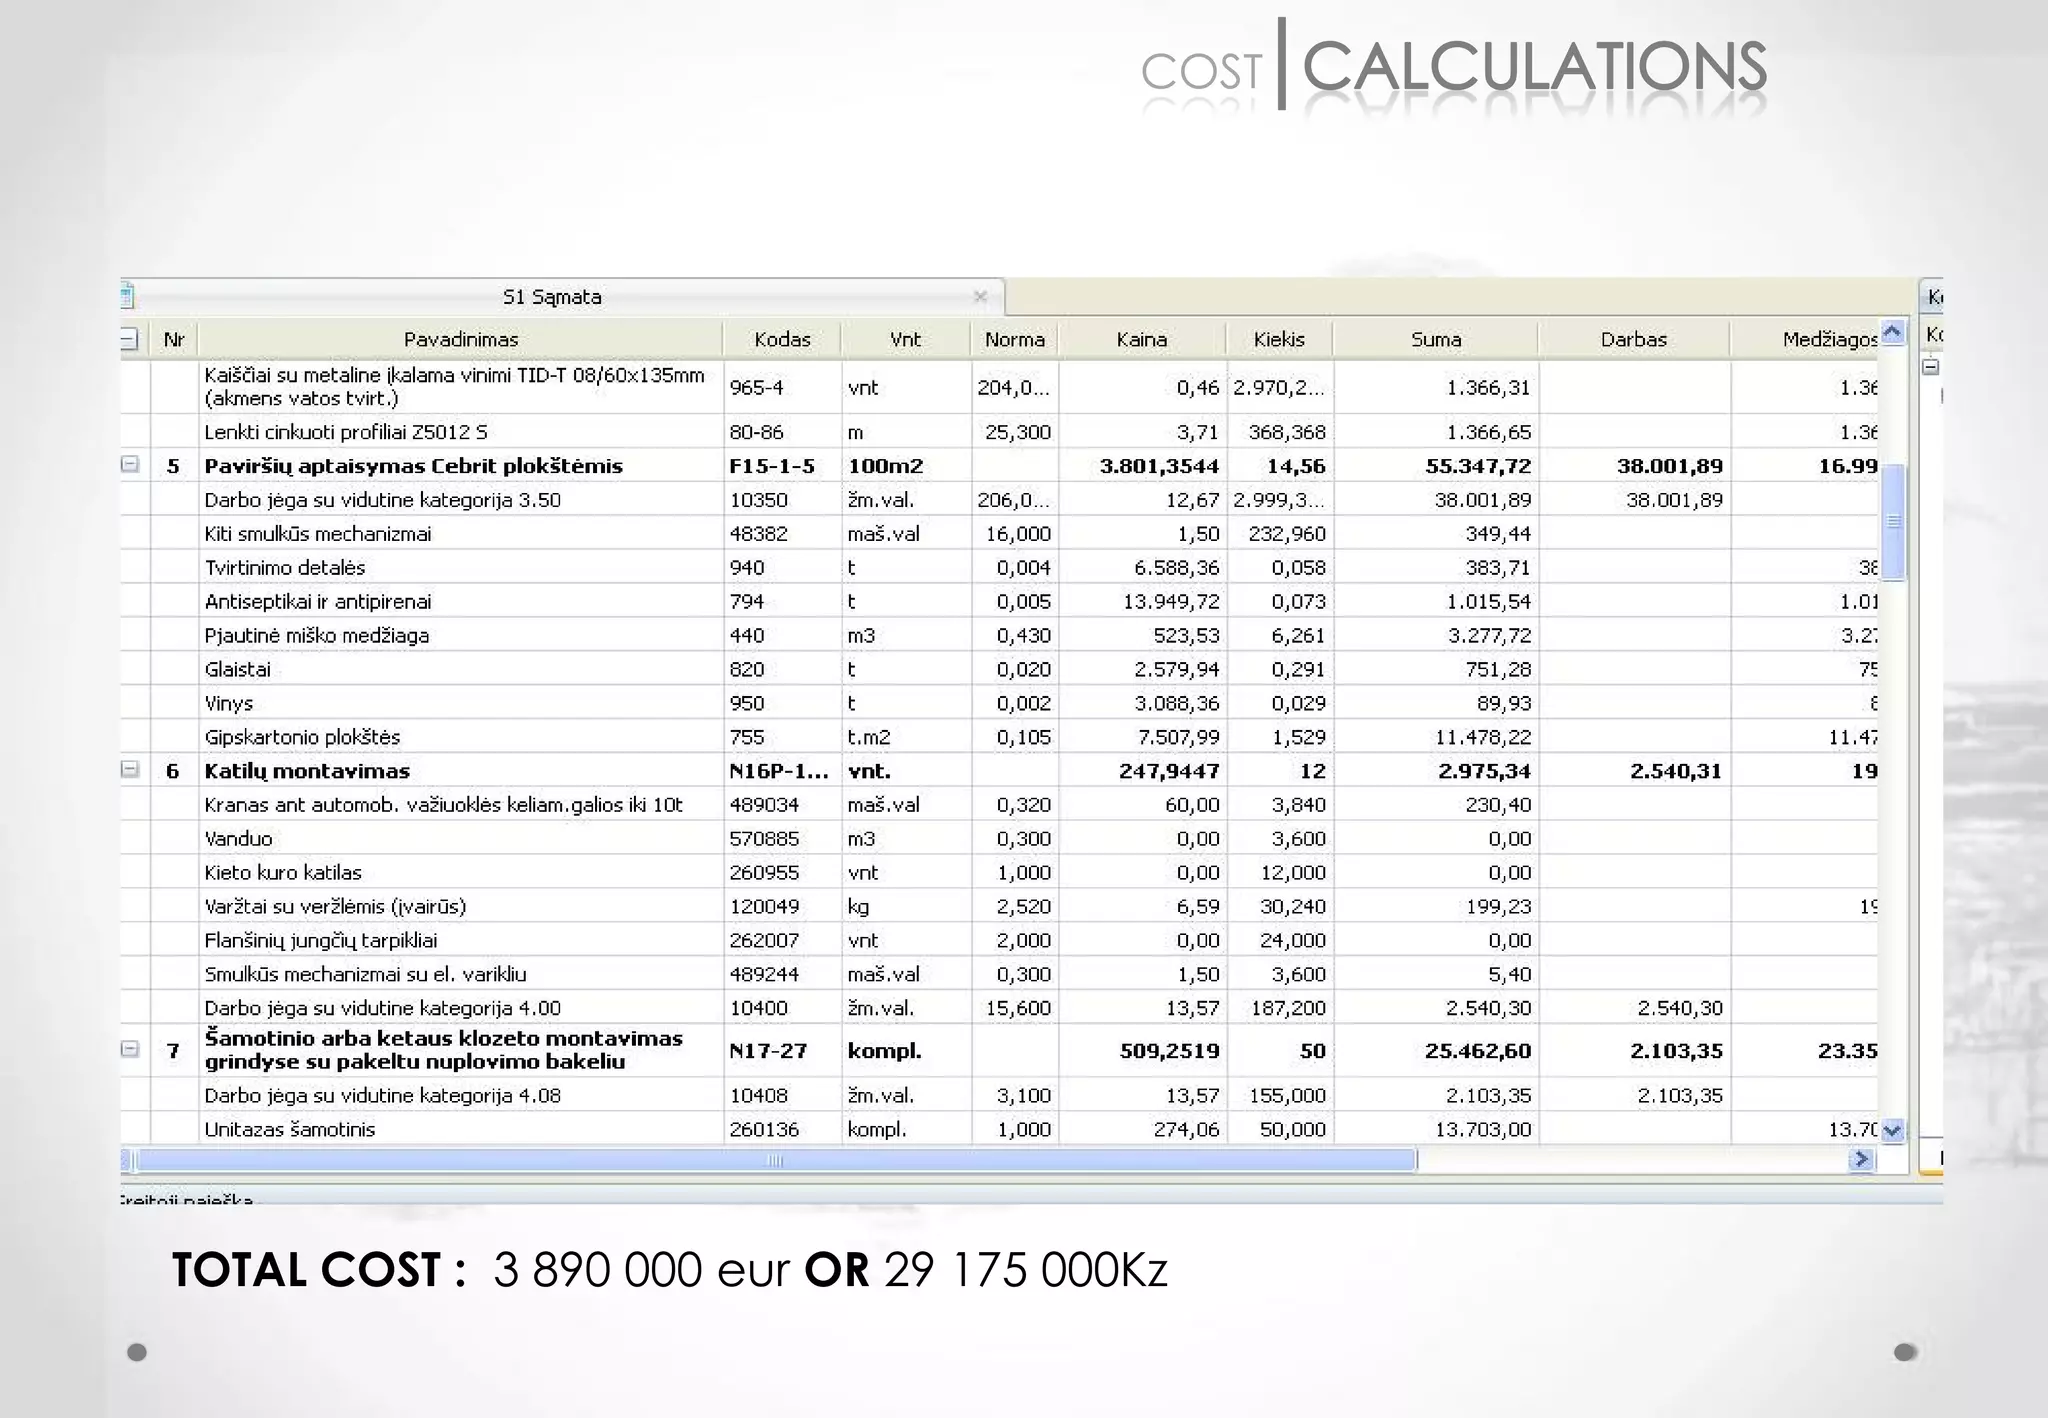Image resolution: width=2048 pixels, height=1418 pixels.
Task: Click Kaina cell 247,9447
Action: pos(1142,771)
